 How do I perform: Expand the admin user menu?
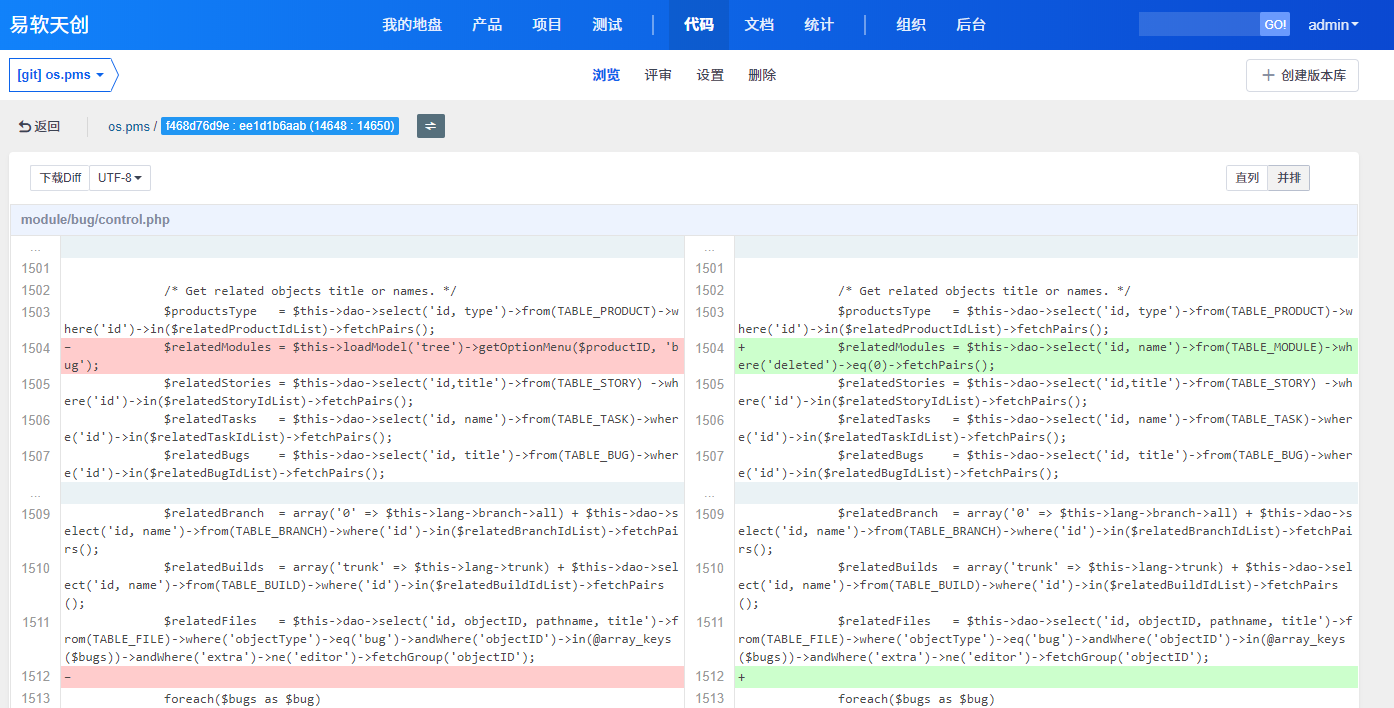1333,25
